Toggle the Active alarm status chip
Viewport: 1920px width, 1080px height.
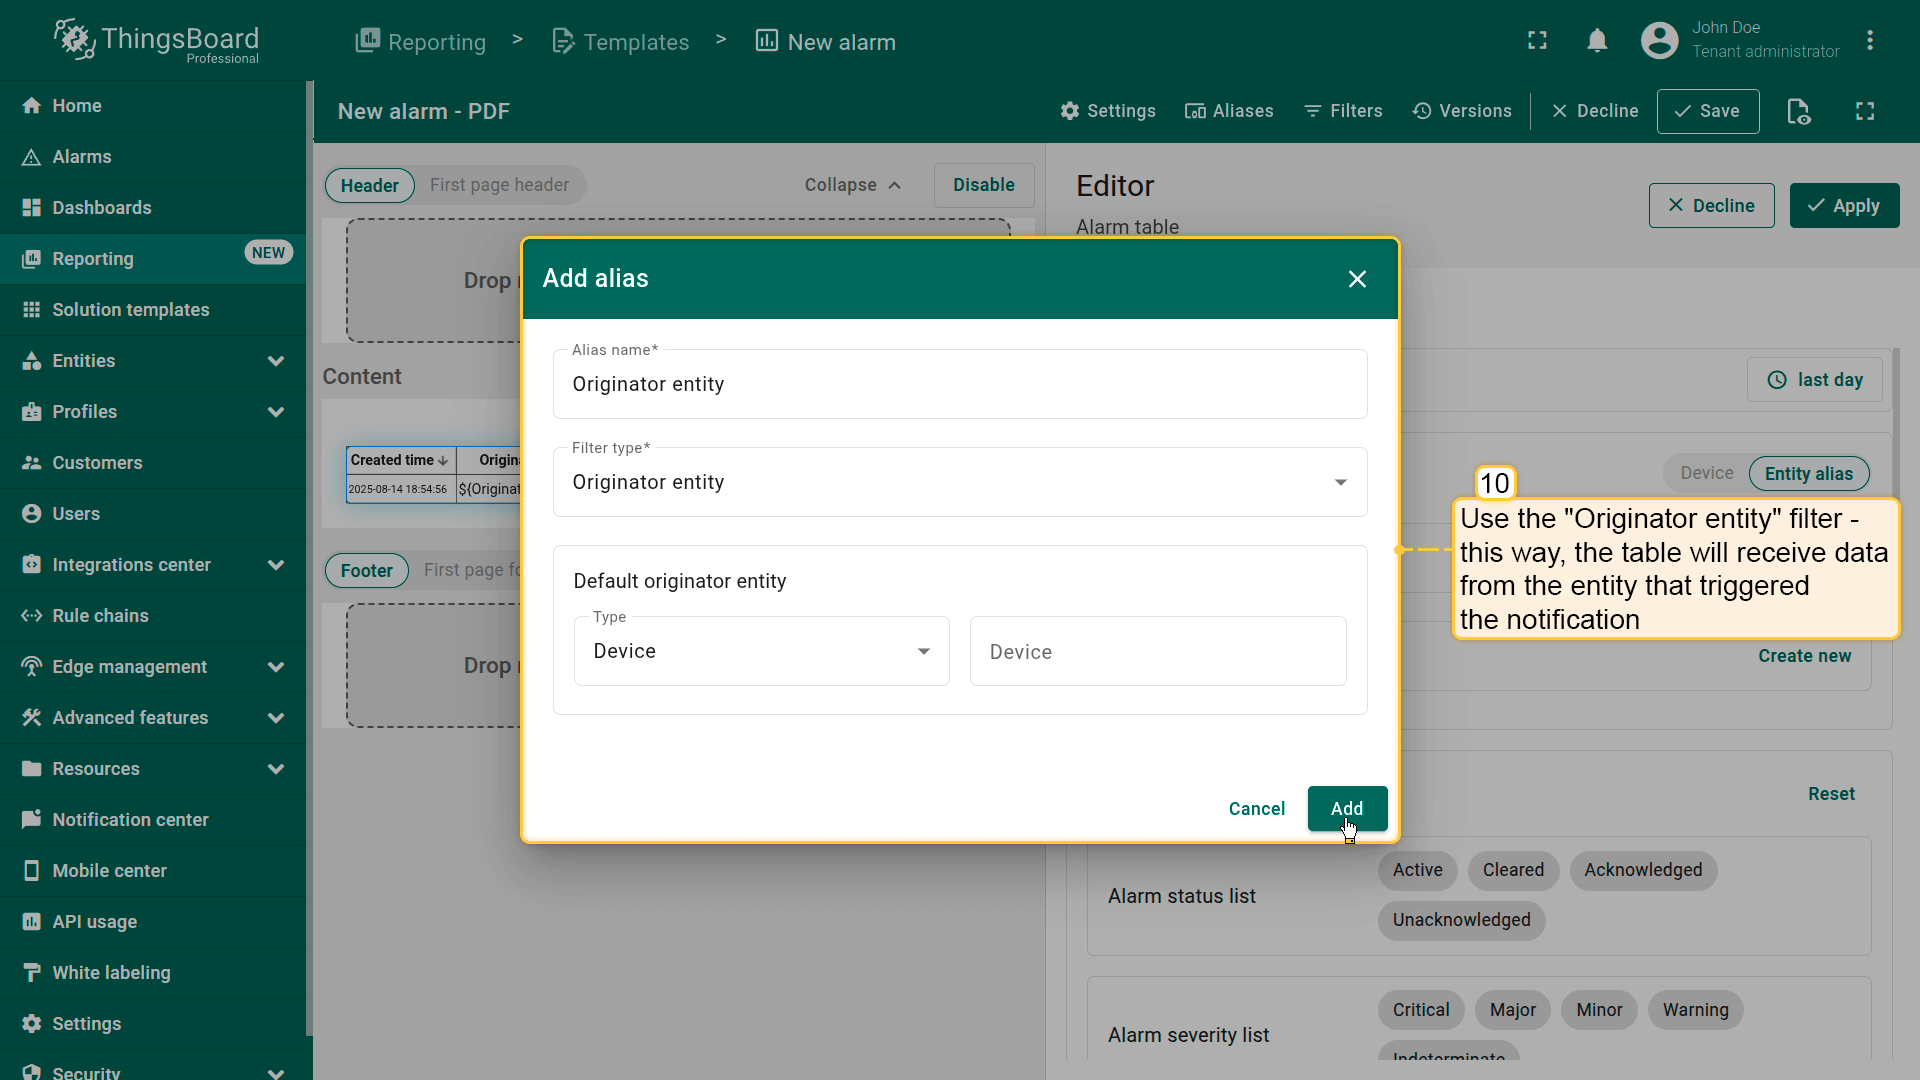coord(1417,870)
